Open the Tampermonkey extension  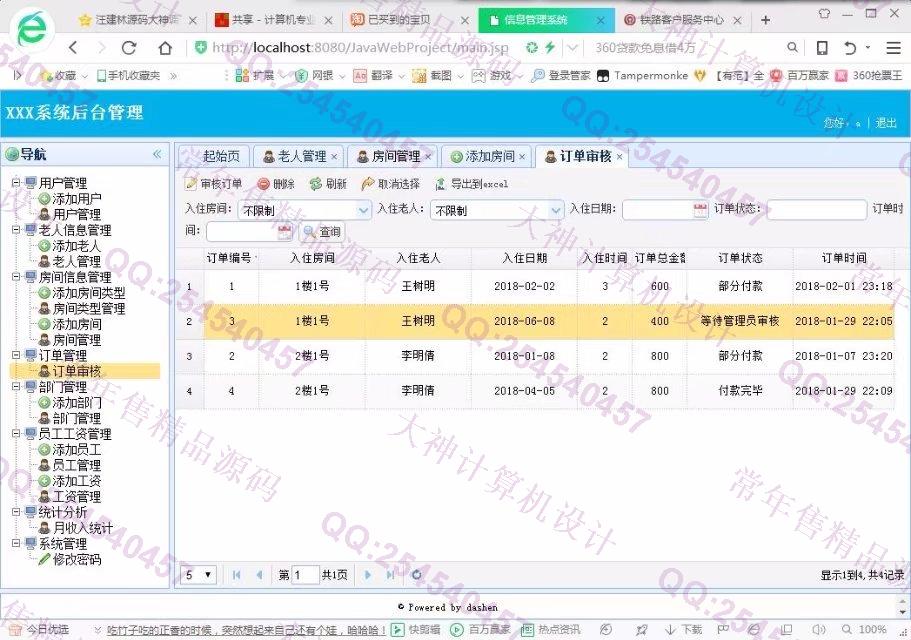(643, 75)
